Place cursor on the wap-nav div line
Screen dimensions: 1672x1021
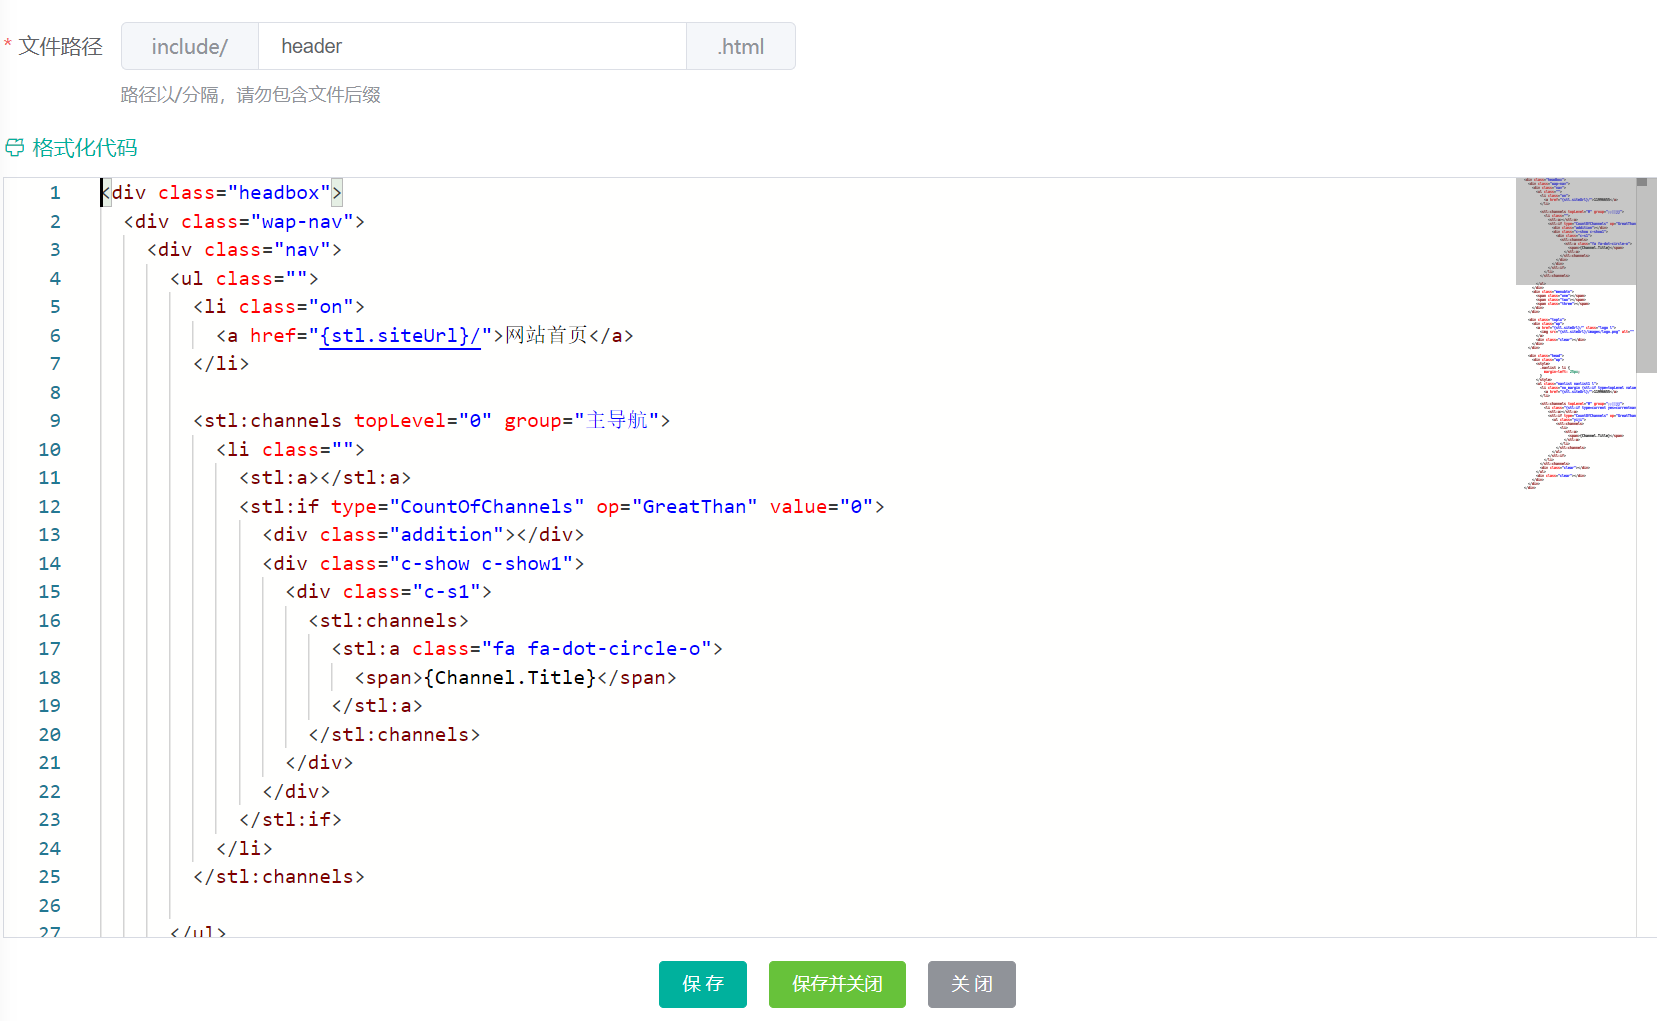tap(244, 222)
